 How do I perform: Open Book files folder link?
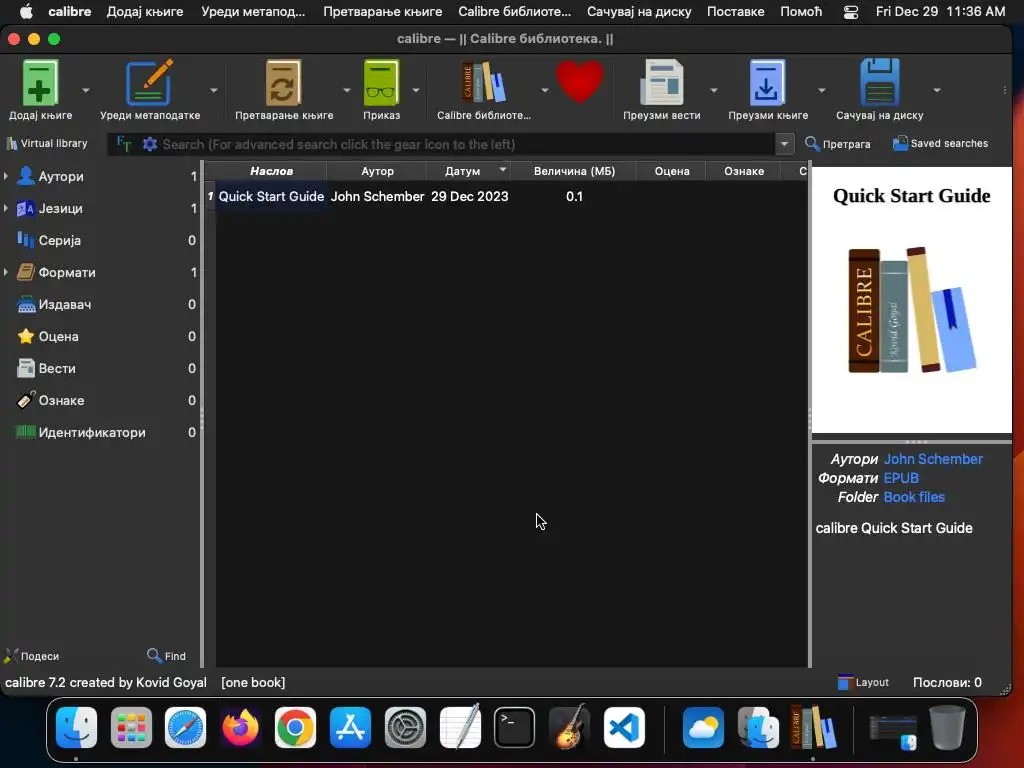pyautogui.click(x=914, y=497)
